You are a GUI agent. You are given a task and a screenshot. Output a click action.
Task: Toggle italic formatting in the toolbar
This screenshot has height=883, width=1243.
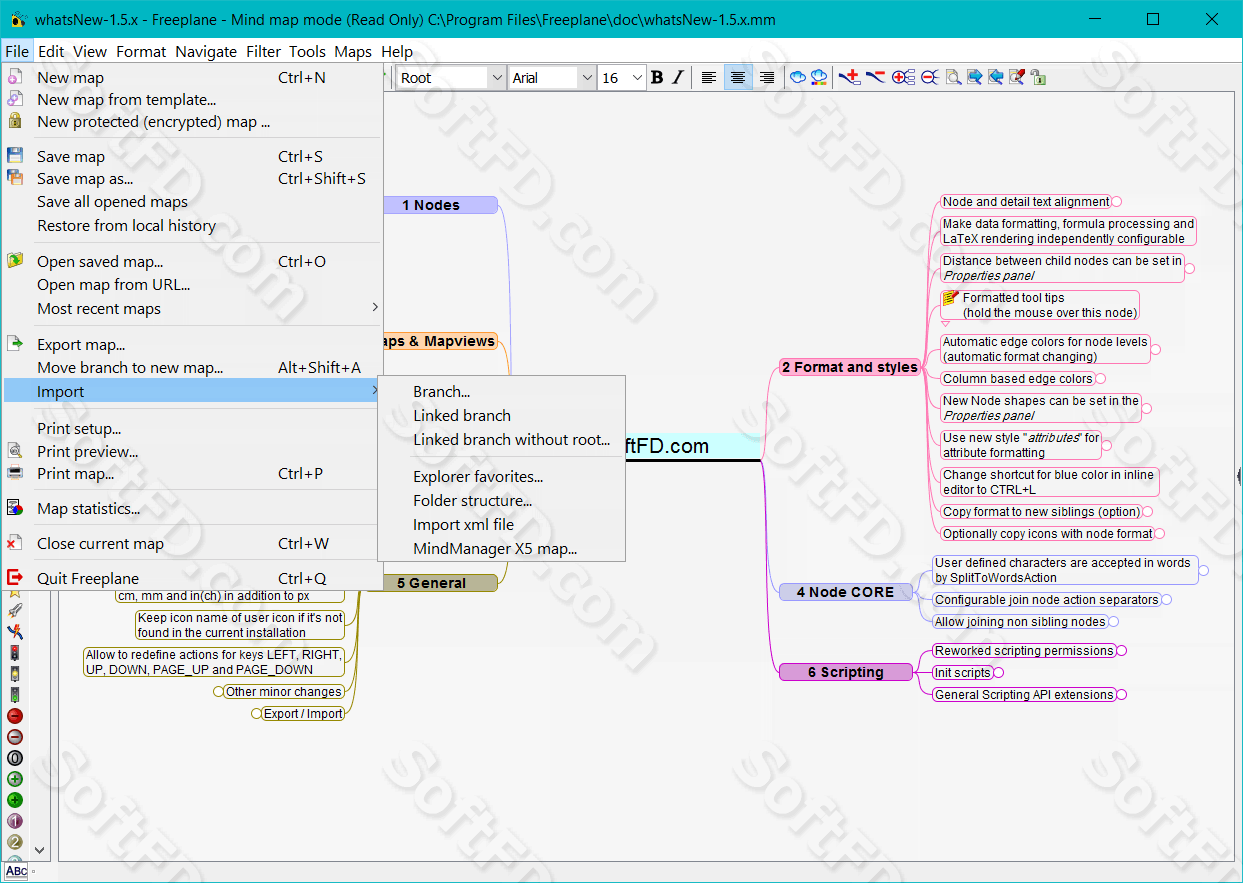(x=678, y=78)
